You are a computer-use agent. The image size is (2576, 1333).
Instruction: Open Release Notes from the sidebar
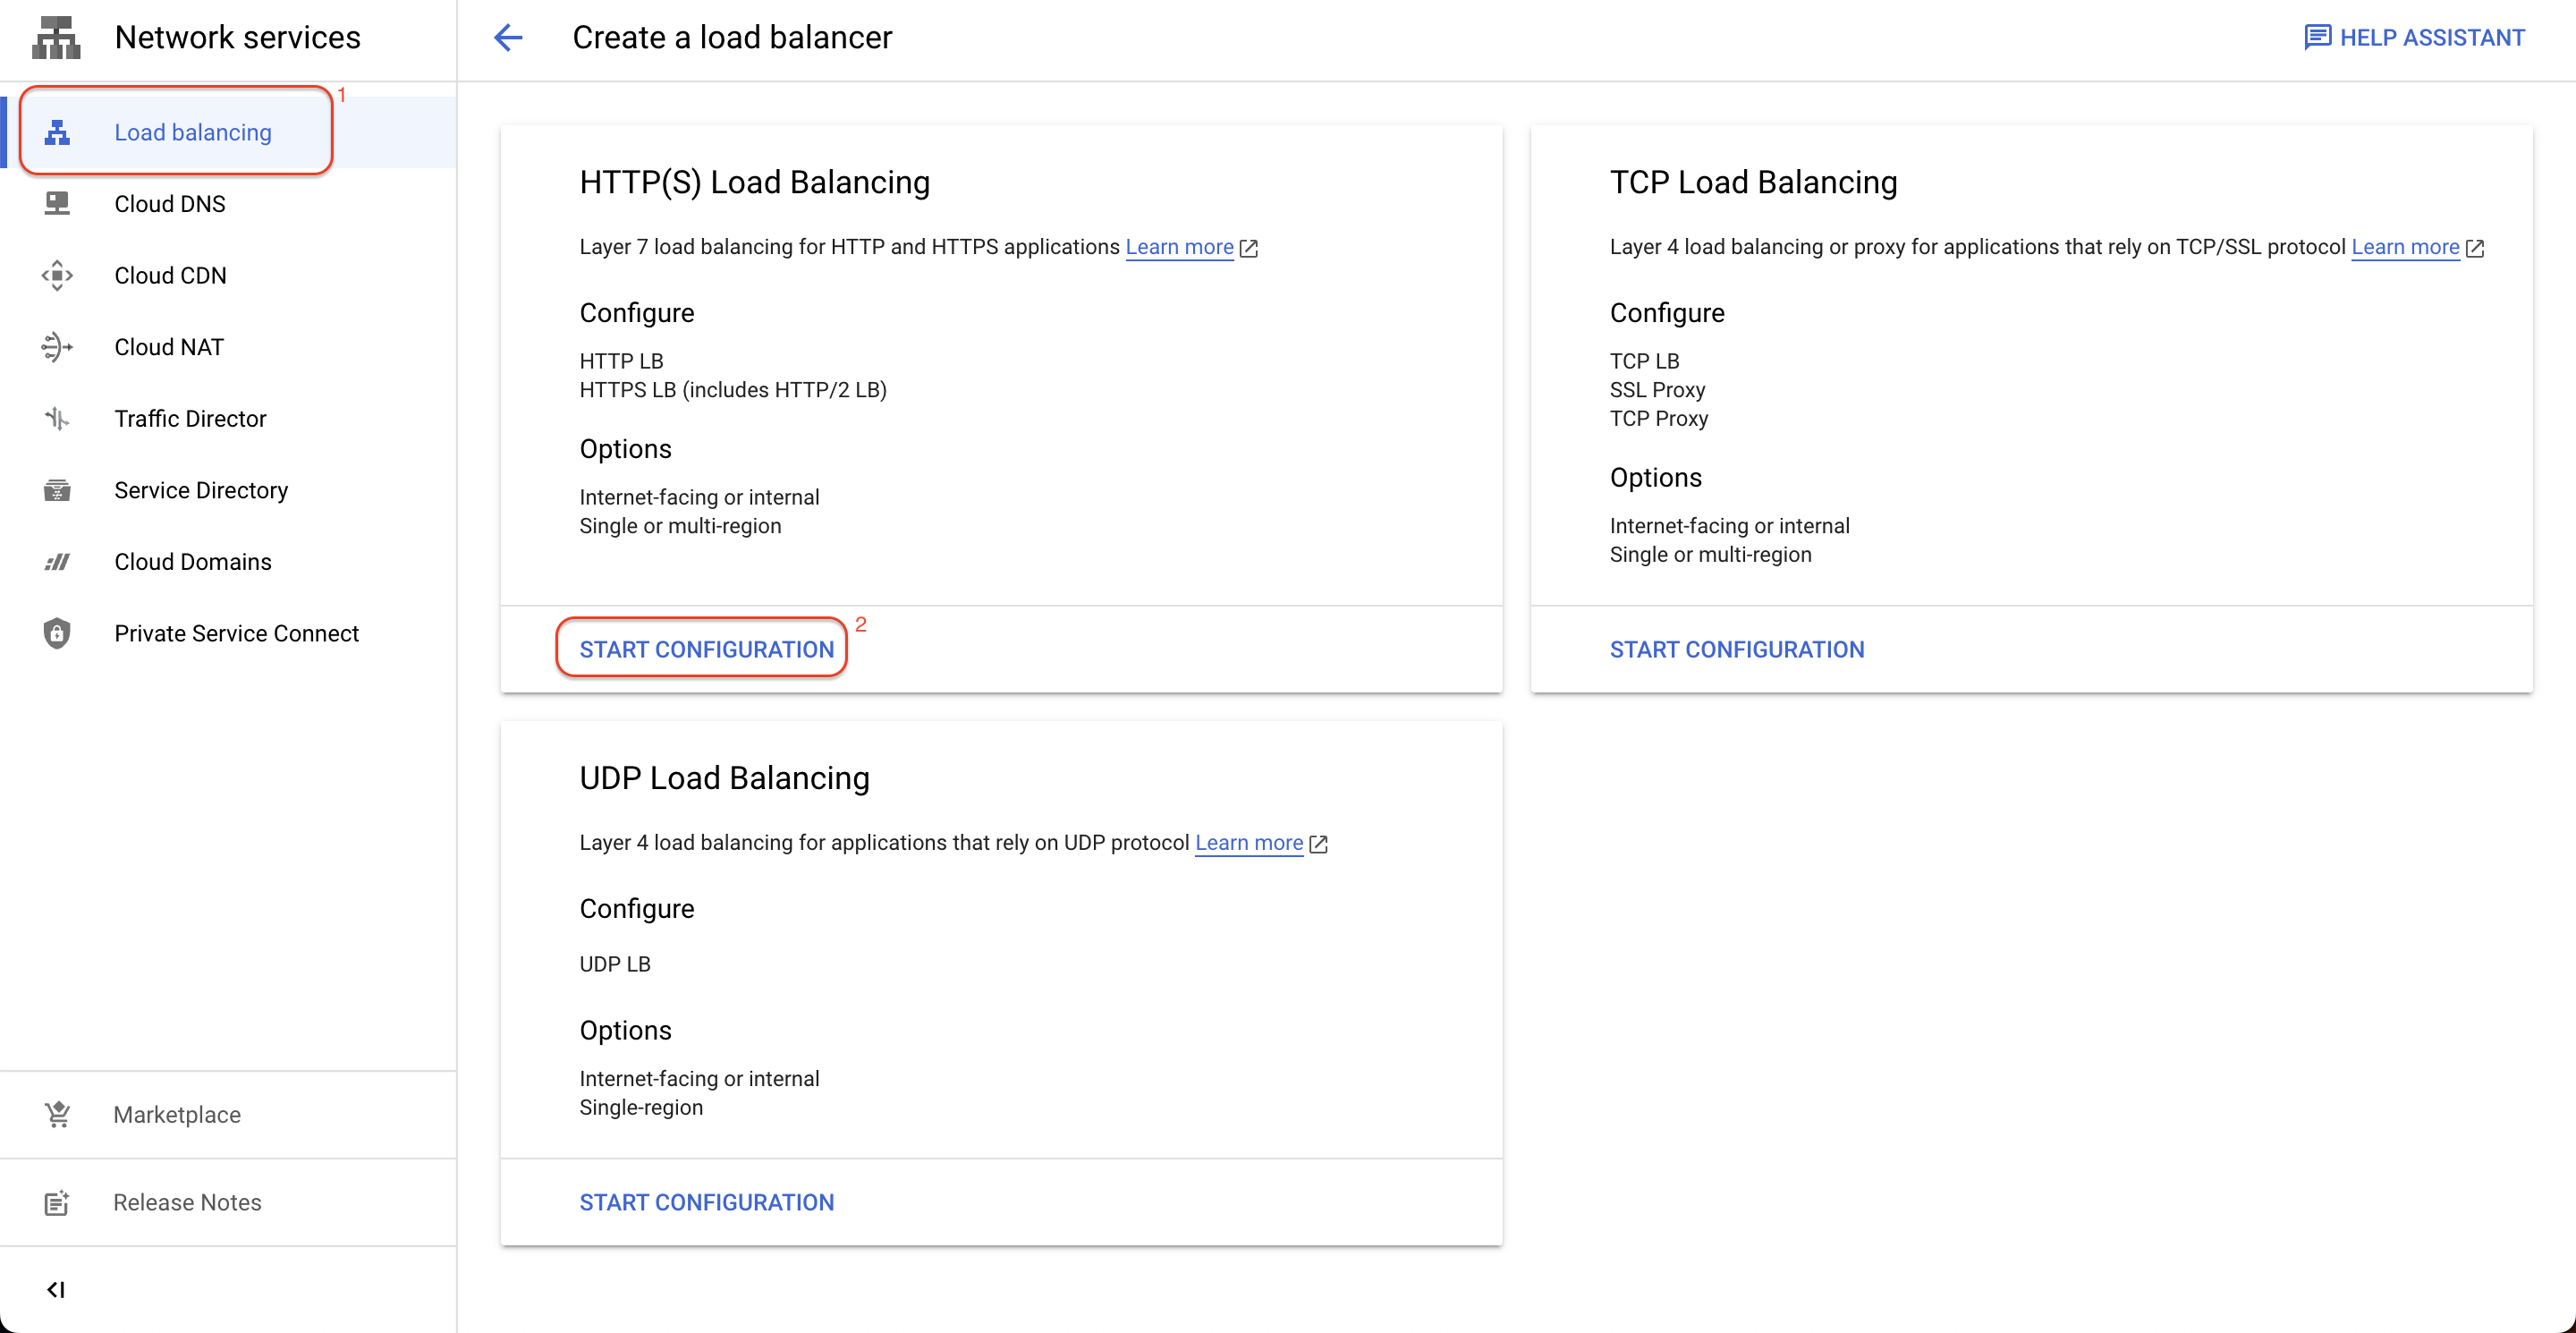point(186,1202)
